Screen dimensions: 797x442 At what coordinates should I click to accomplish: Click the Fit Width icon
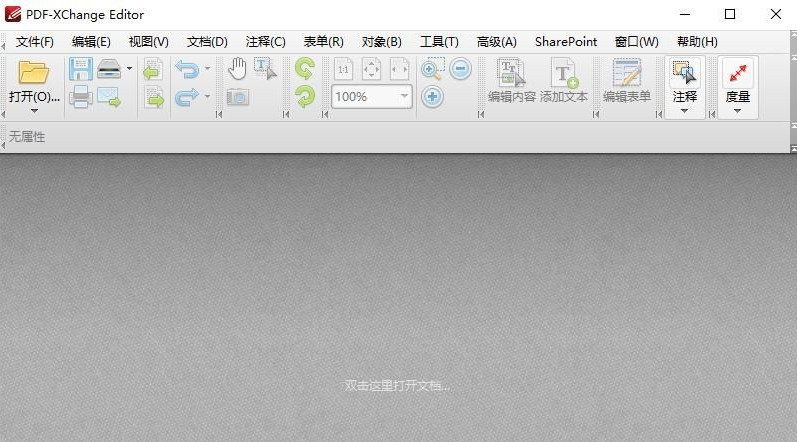pos(400,69)
